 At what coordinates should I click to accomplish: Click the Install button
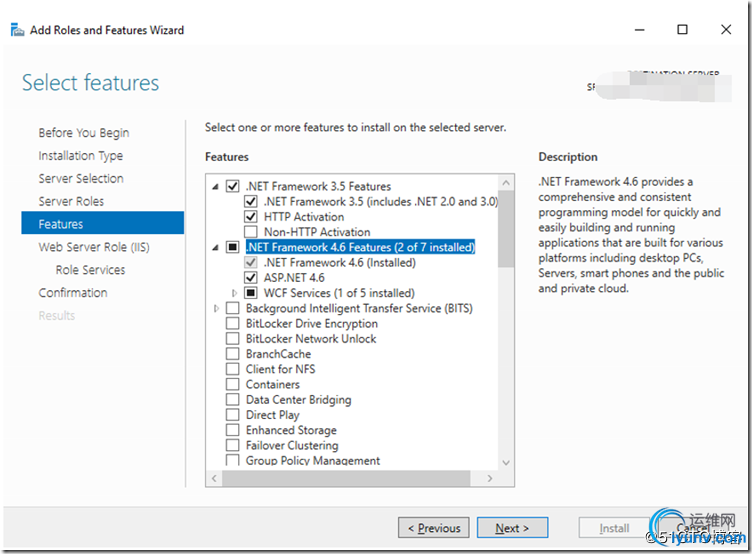pos(614,528)
